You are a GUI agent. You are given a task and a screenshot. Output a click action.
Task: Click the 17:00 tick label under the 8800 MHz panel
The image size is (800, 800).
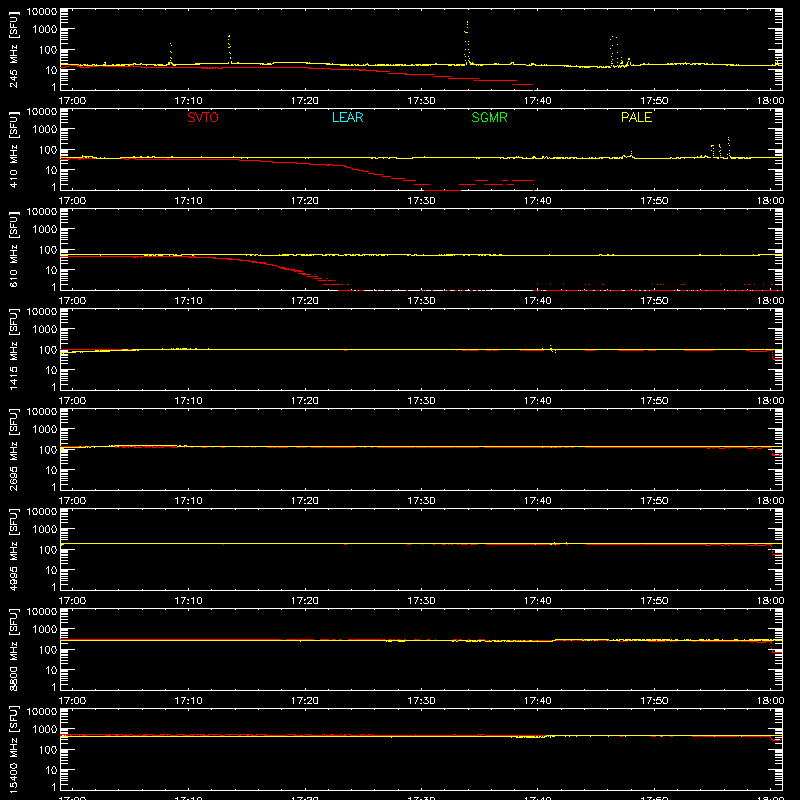tap(72, 701)
